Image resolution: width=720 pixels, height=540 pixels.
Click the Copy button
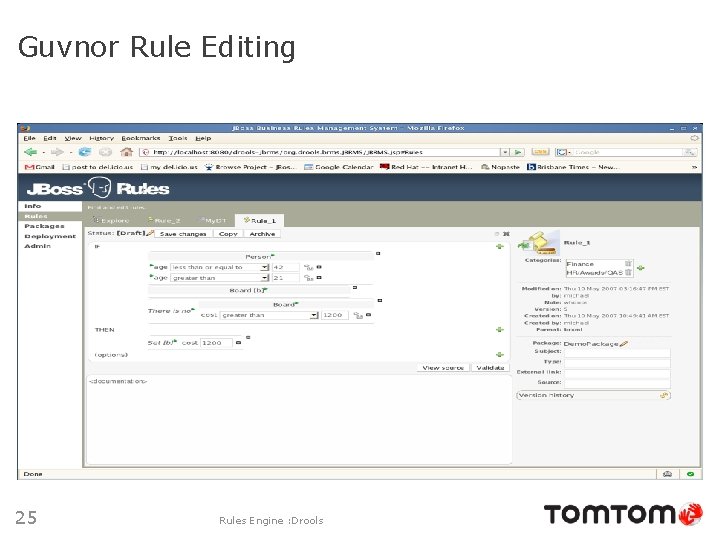228,234
